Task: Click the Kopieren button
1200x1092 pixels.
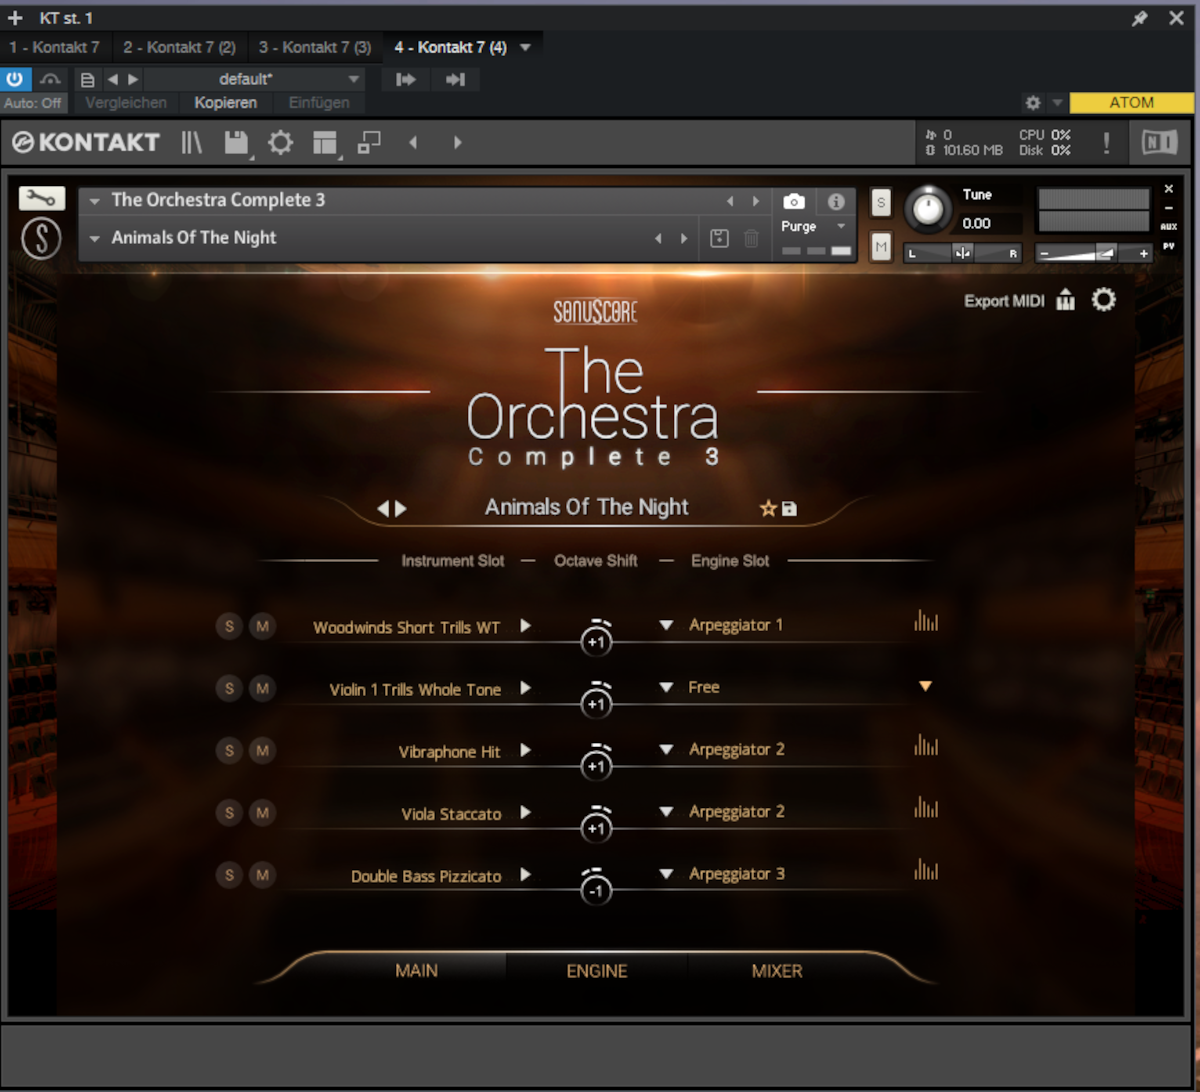Action: [226, 103]
